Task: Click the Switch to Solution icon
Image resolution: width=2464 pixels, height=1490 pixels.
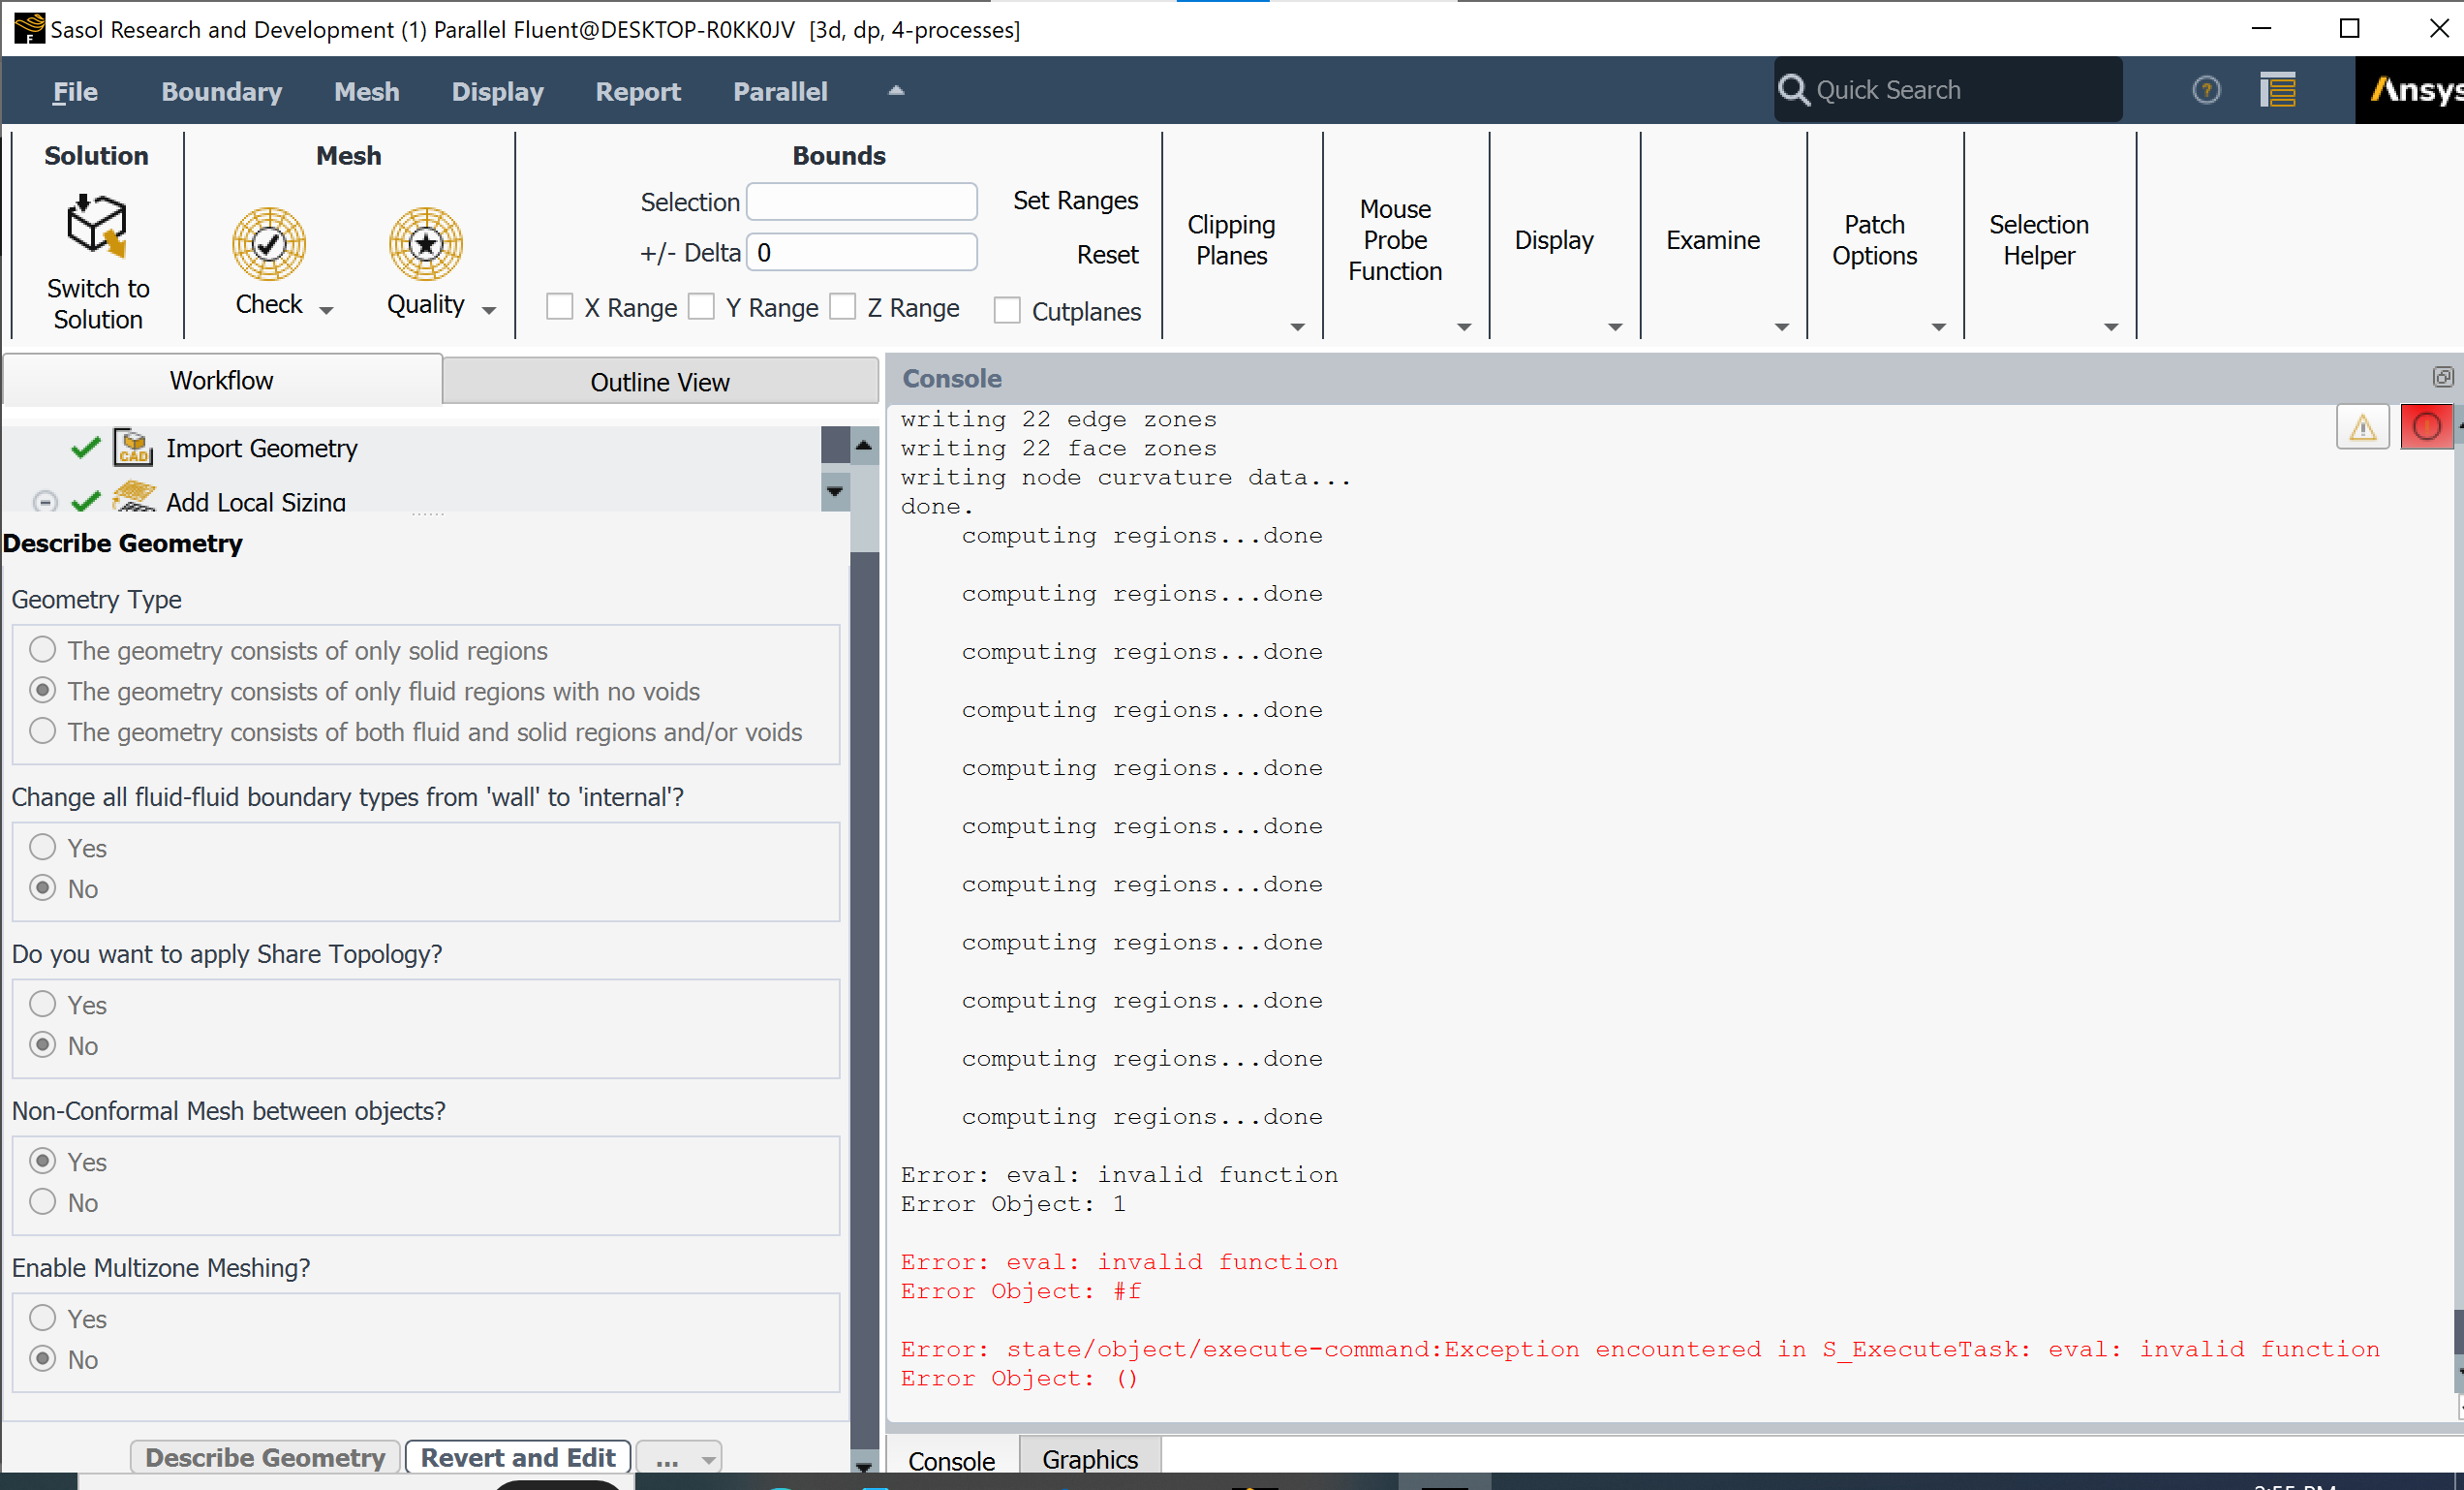Action: point(97,226)
